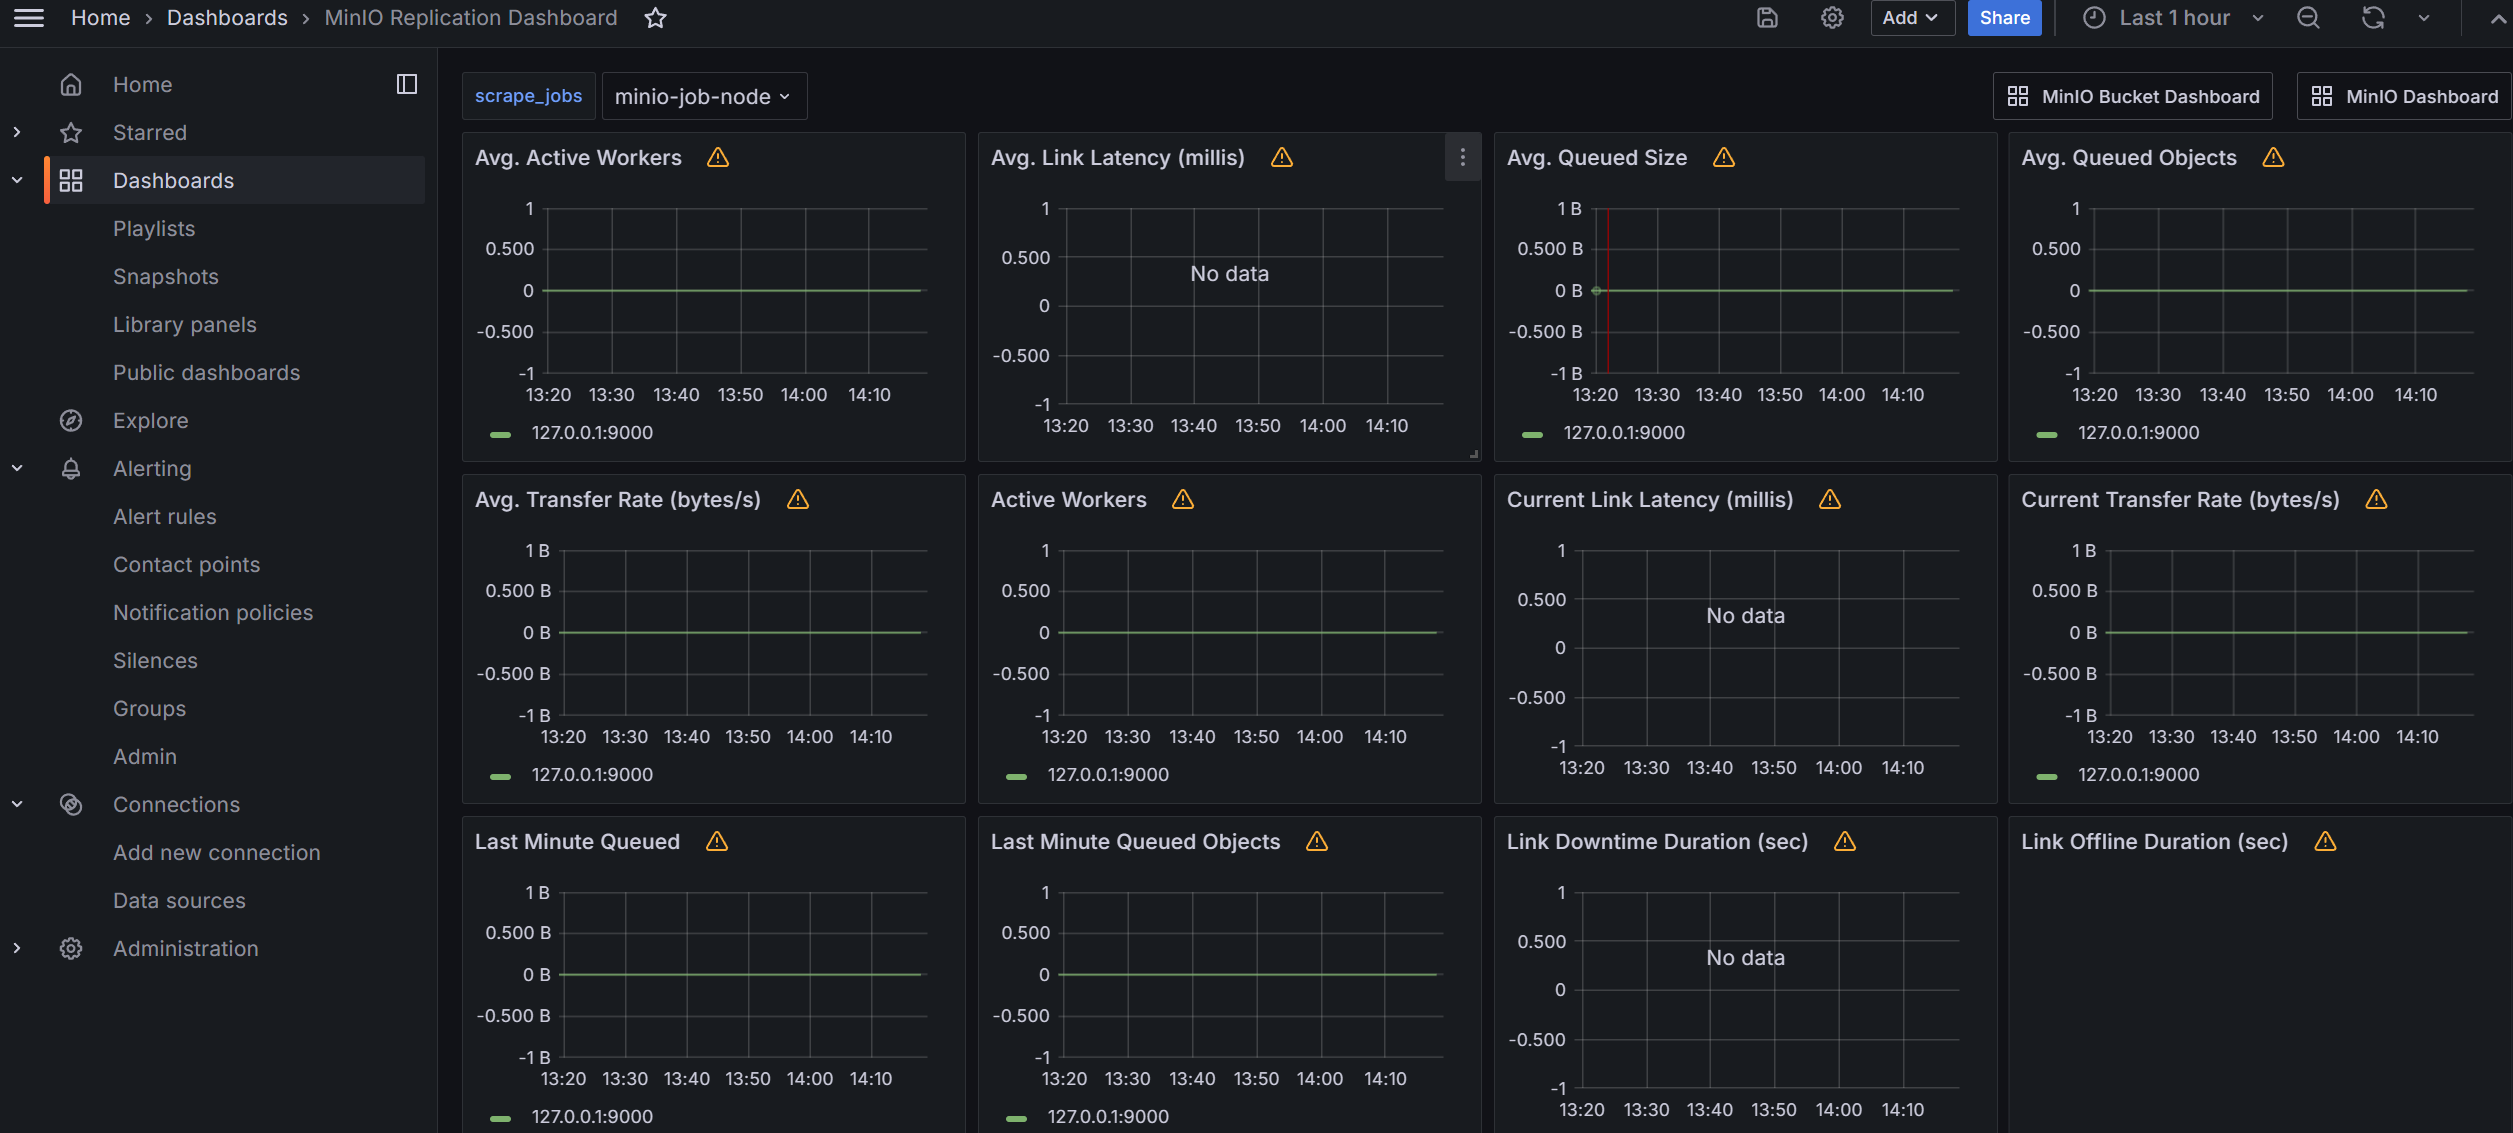Click warning icon on Last Minute Queued Objects

point(1317,841)
